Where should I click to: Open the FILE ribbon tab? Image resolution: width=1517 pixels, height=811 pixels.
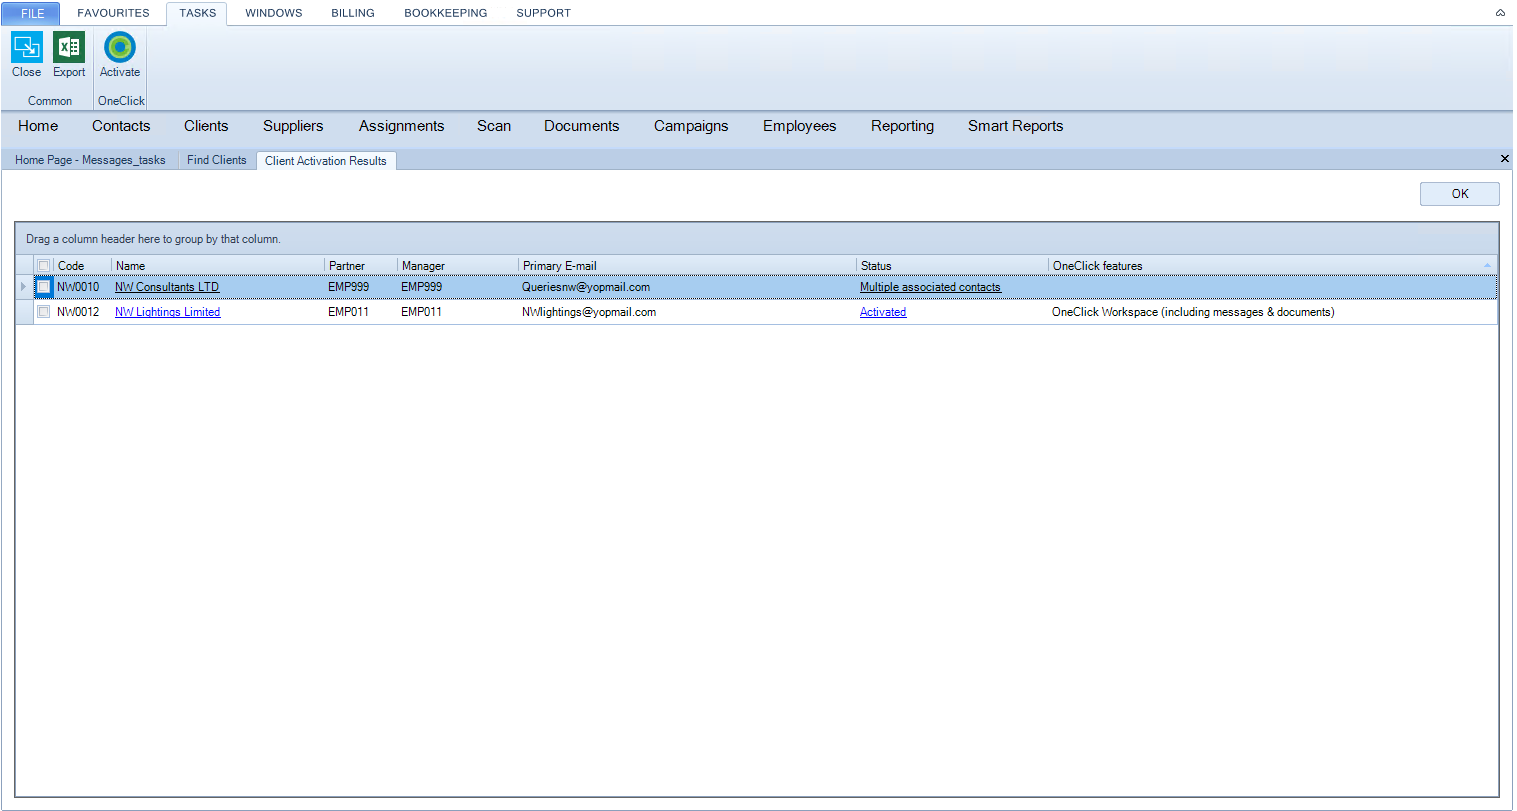(x=32, y=13)
